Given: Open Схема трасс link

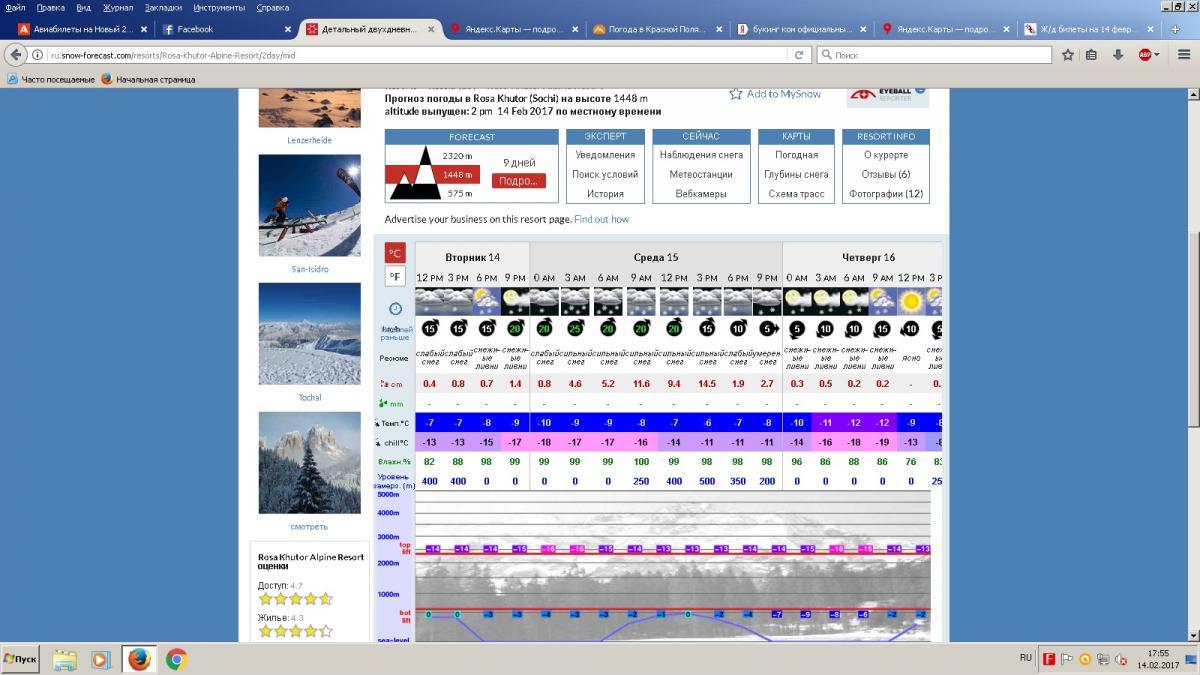Looking at the screenshot, I should pyautogui.click(x=796, y=194).
